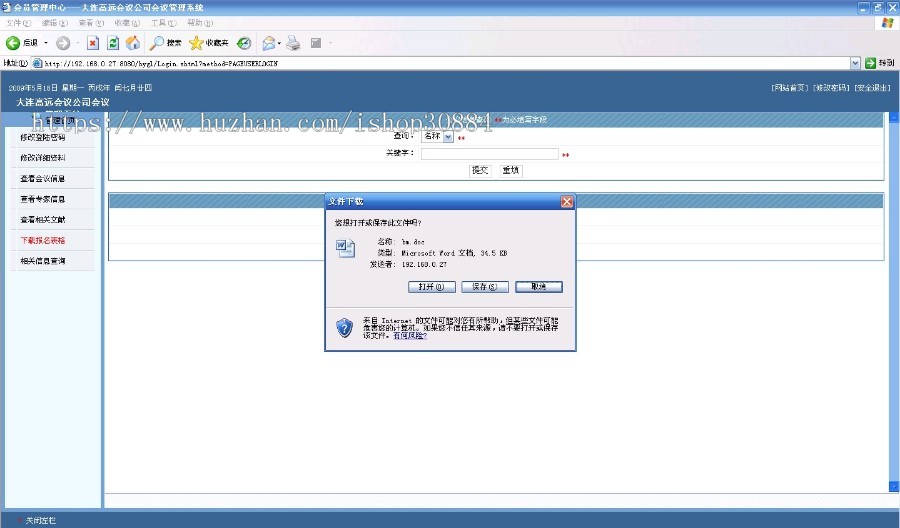The image size is (900, 528).
Task: Open the 帮助 menu
Action: point(200,23)
